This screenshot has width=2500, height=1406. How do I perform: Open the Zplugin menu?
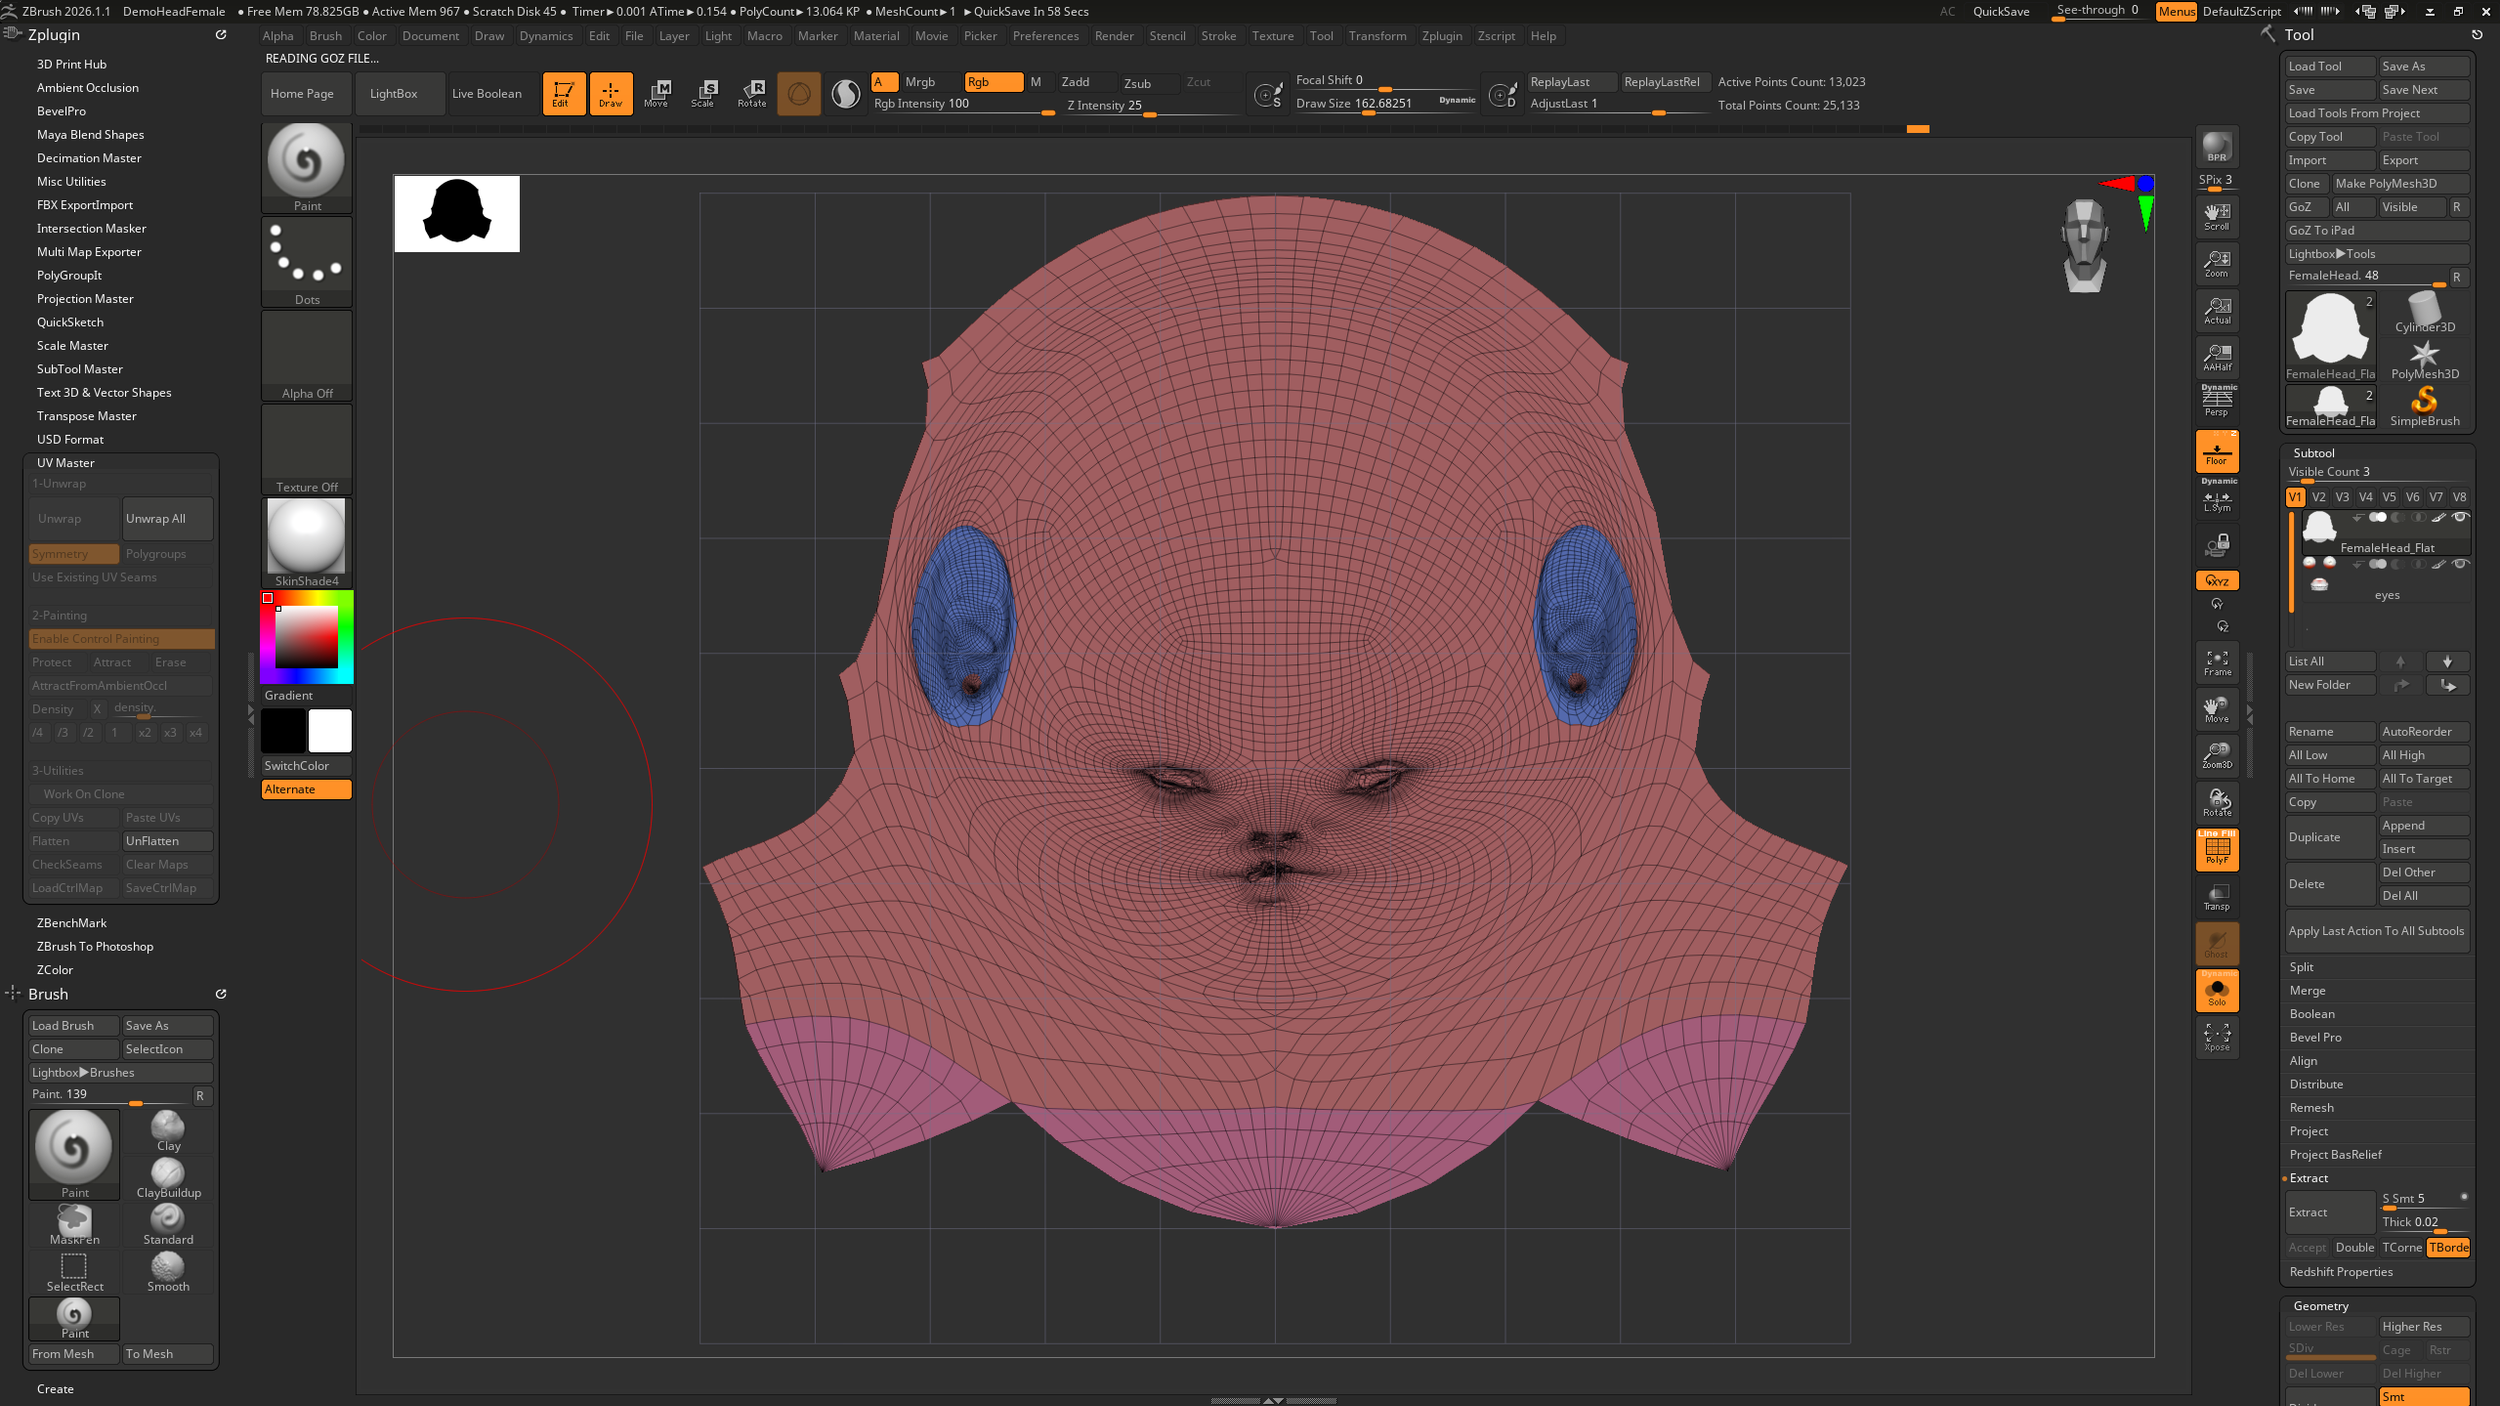tap(1441, 36)
